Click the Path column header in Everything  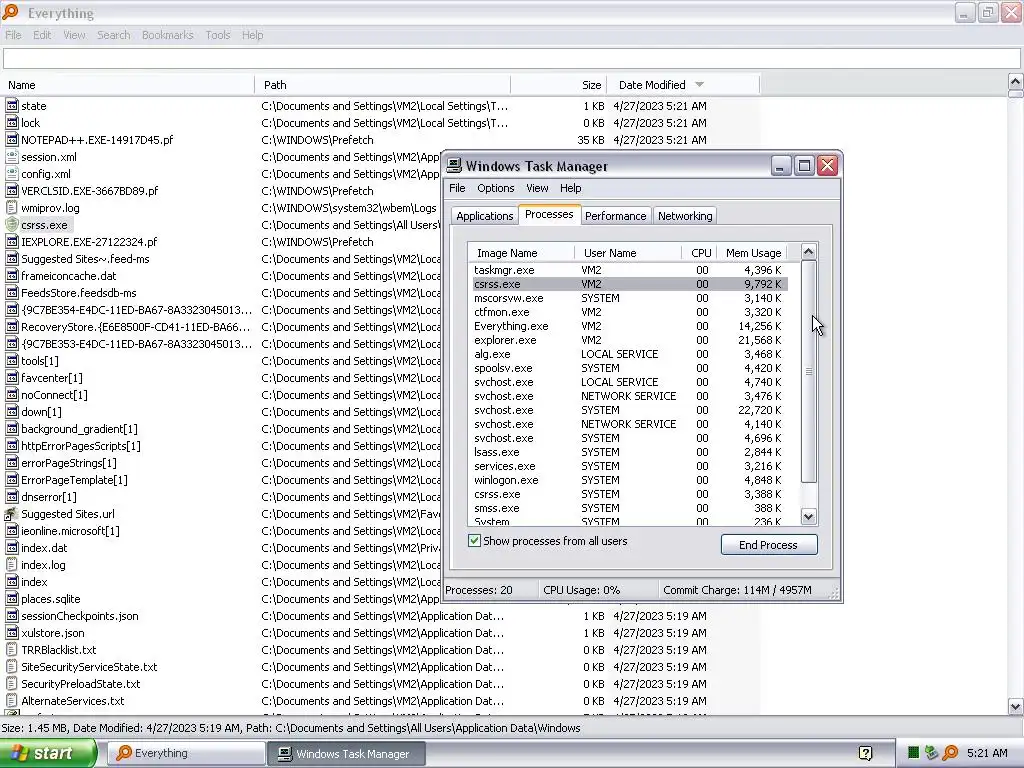click(383, 85)
